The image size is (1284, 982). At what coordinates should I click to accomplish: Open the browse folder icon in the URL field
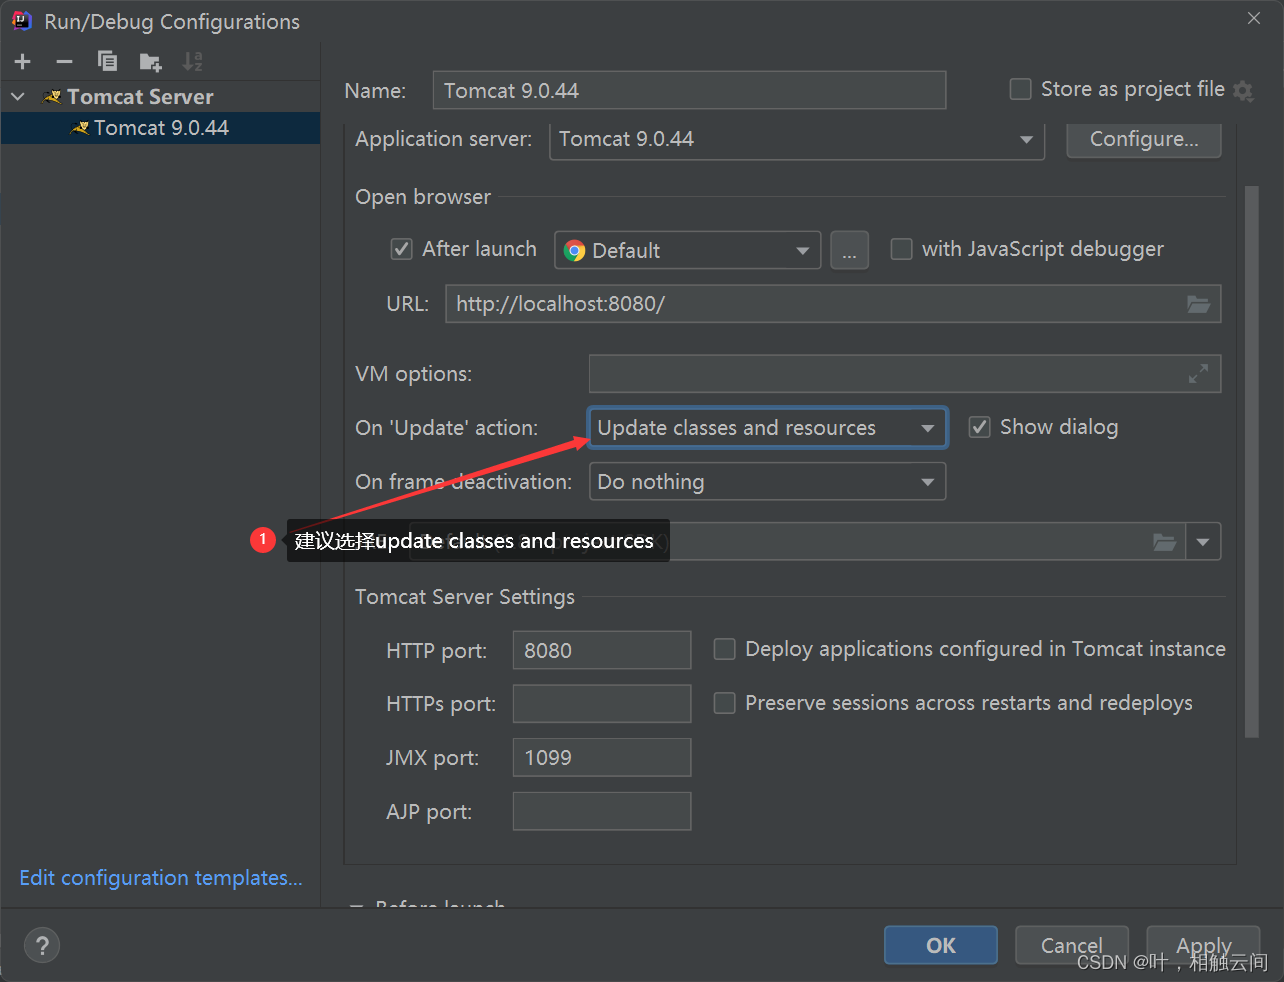point(1198,304)
